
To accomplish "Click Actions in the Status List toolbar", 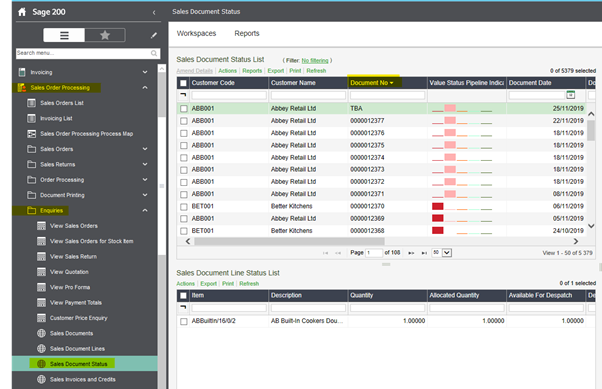I will (x=227, y=71).
